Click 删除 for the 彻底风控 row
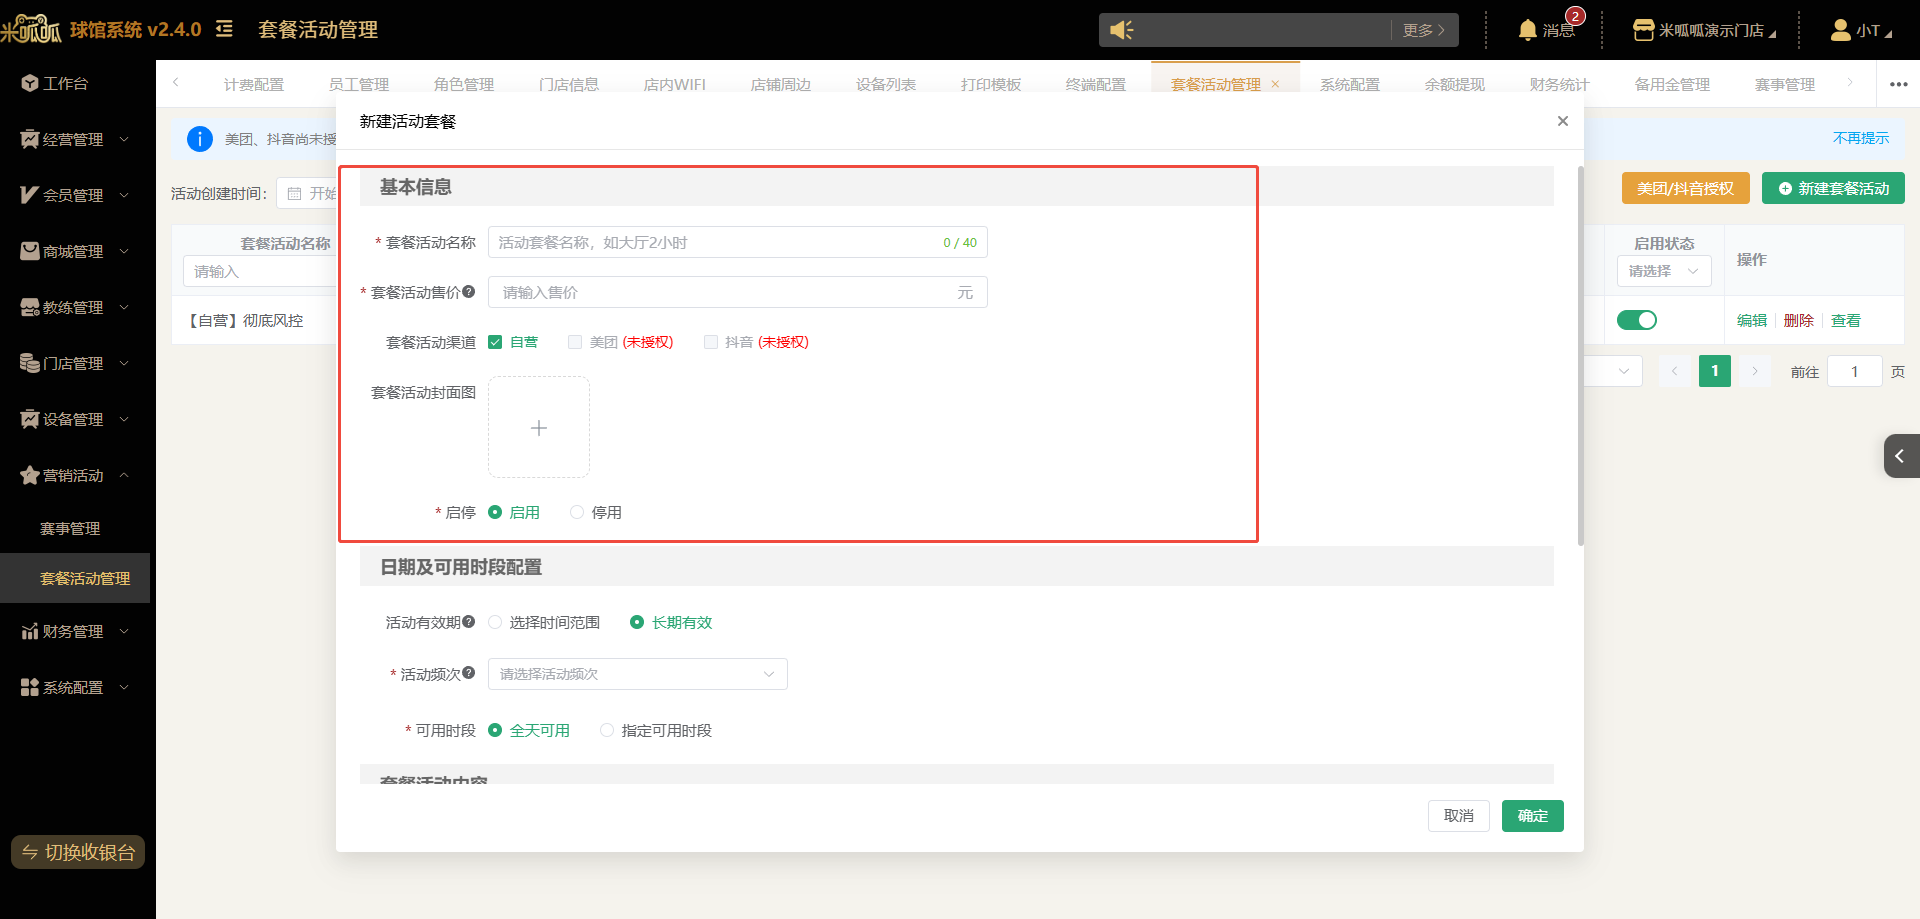The image size is (1920, 919). tap(1798, 320)
